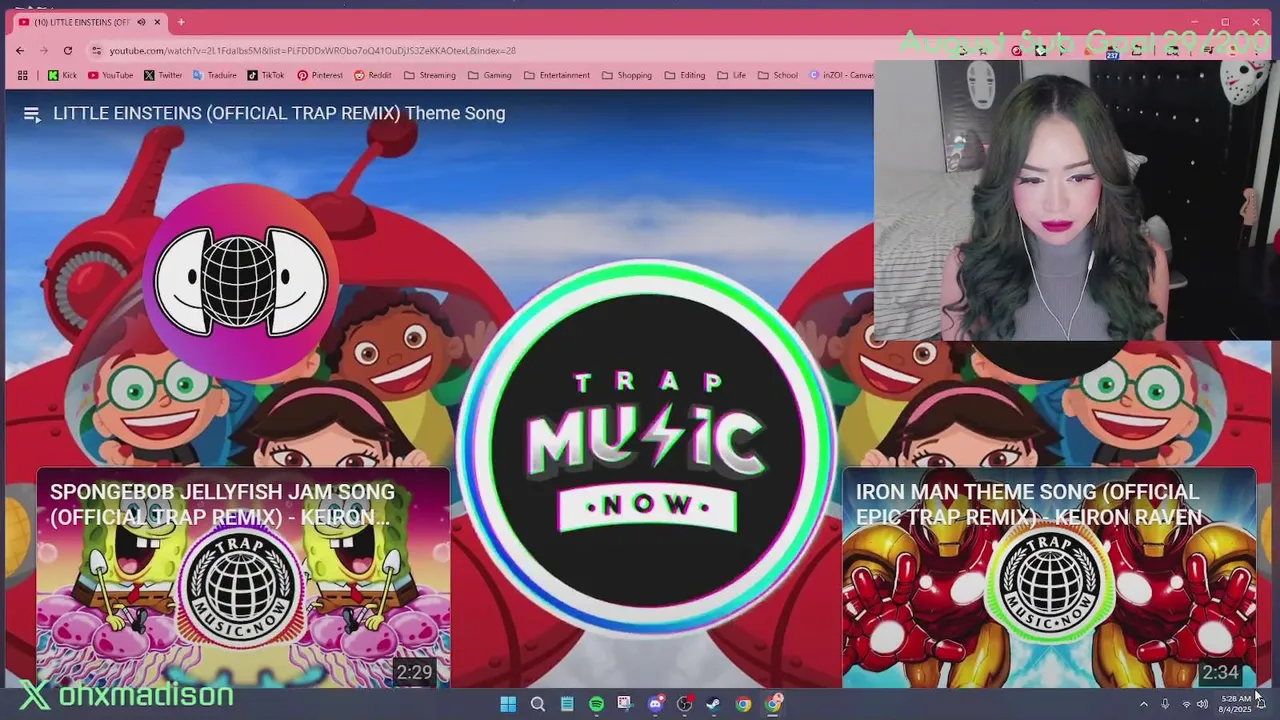Click the Trap Music Now channel avatar
This screenshot has height=720, width=1280.
(240, 282)
